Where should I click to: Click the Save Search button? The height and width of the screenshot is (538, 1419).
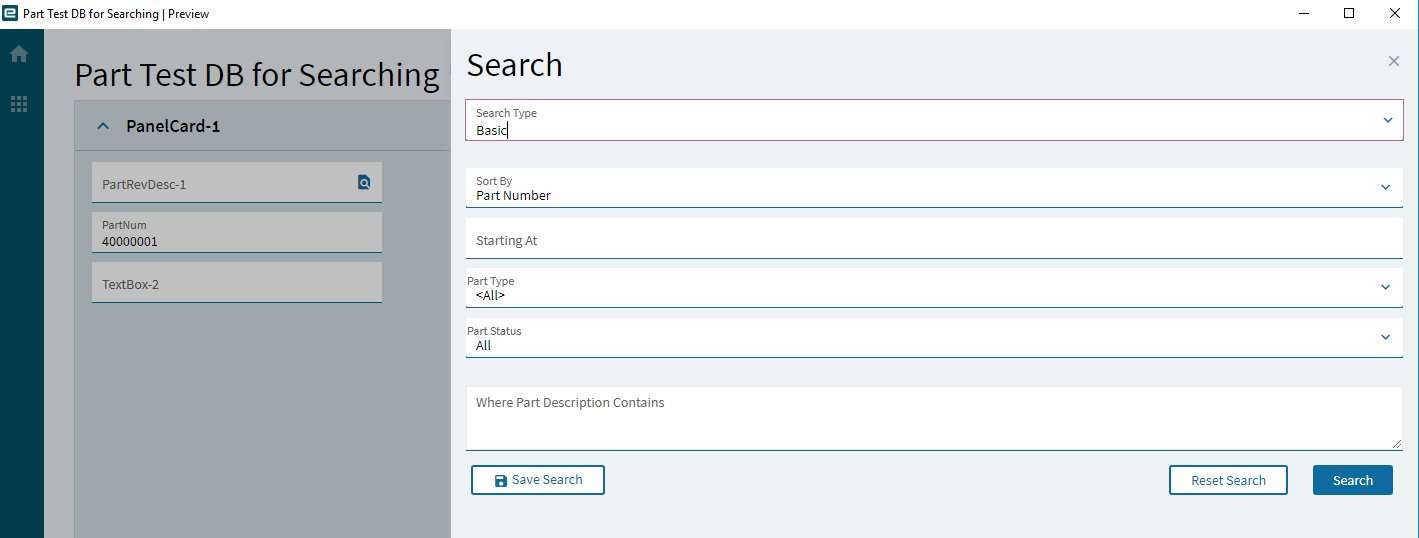(538, 480)
